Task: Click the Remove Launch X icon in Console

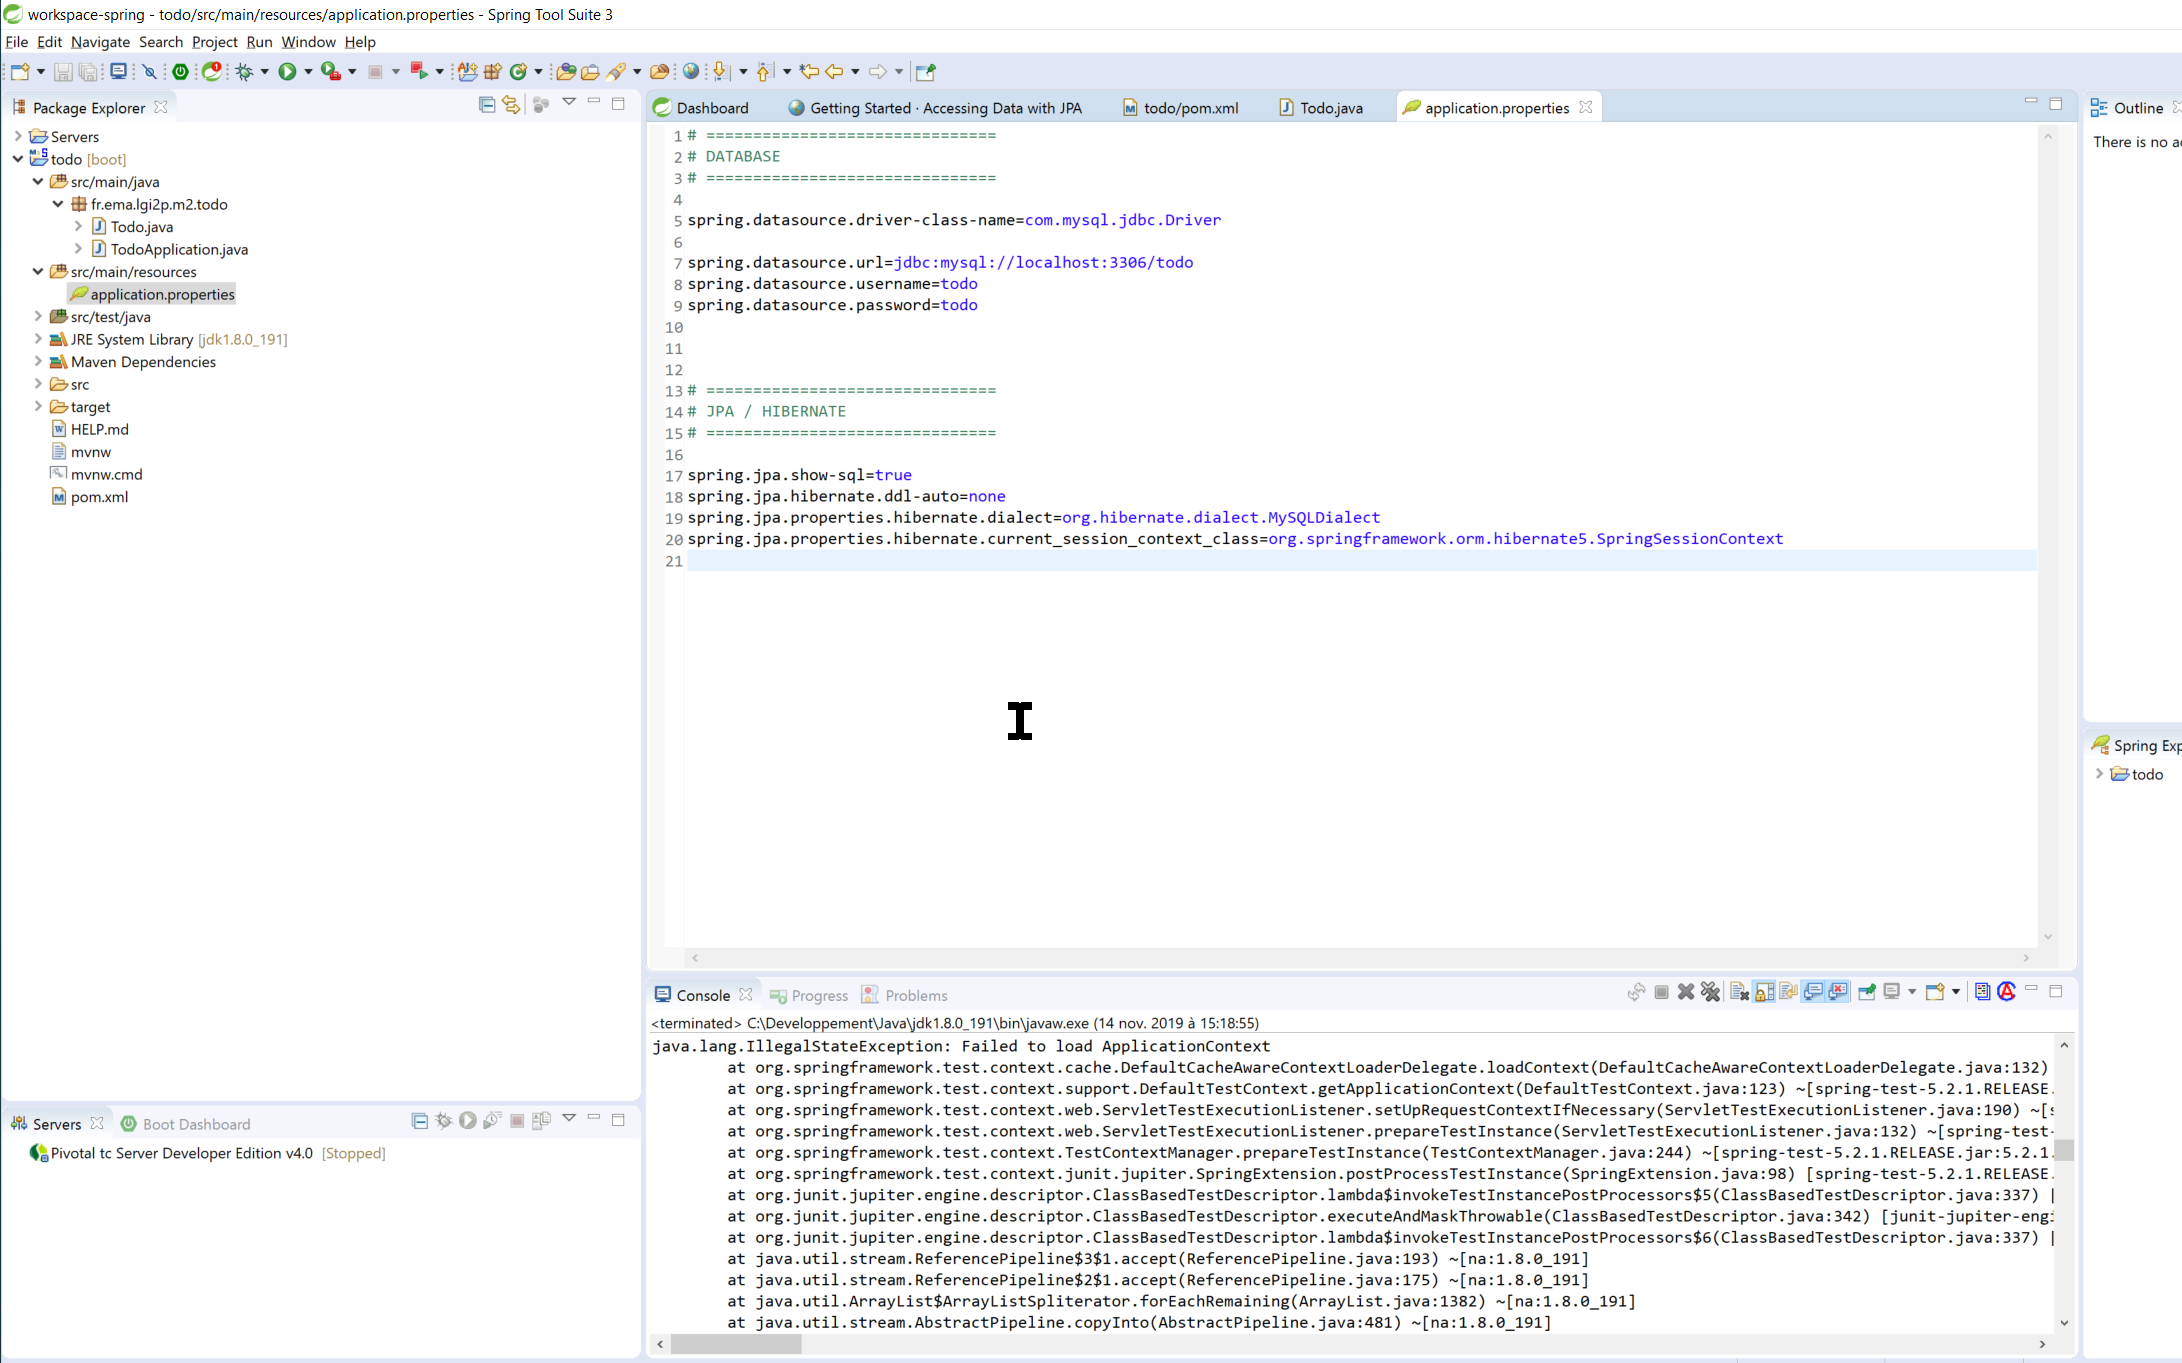Action: pyautogui.click(x=1686, y=992)
